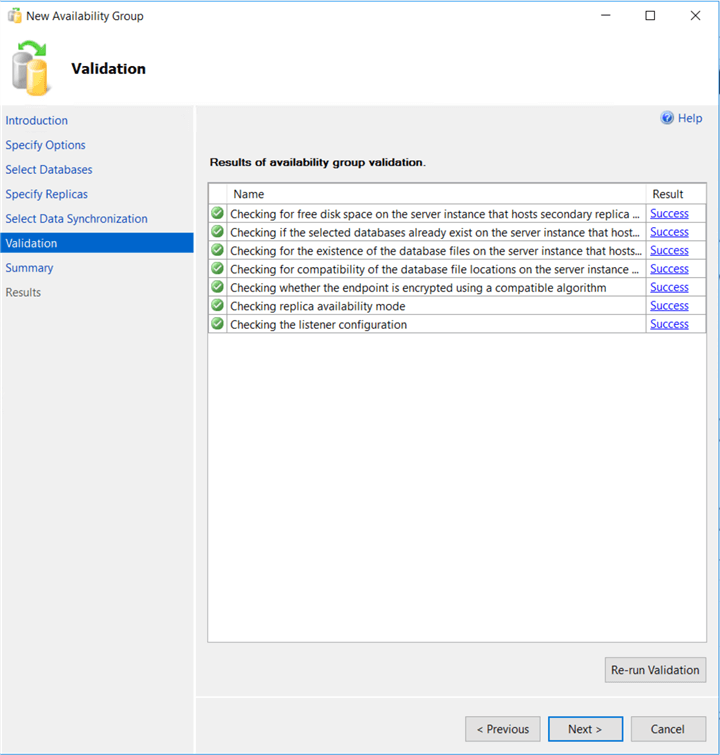Viewport: 720px width, 755px height.
Task: Click the Result column header
Action: click(676, 194)
